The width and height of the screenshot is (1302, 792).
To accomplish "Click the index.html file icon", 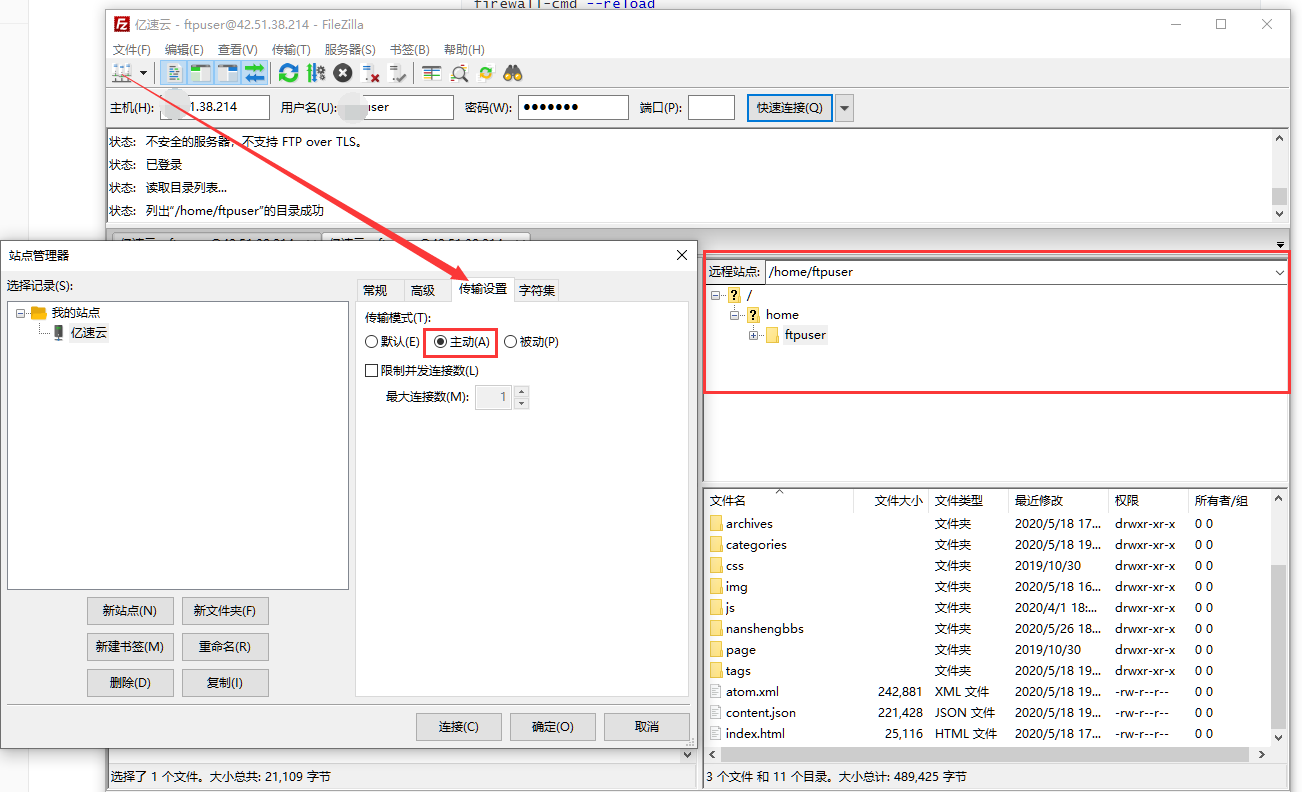I will click(716, 733).
